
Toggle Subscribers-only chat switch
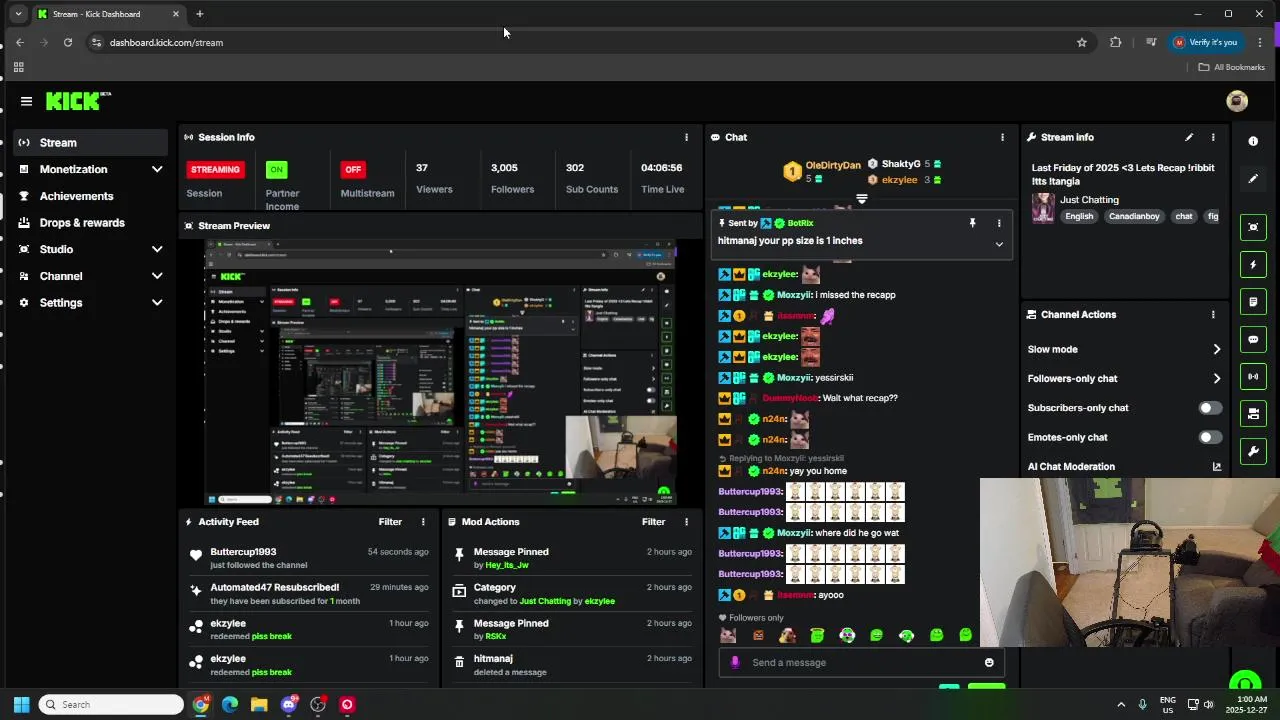pyautogui.click(x=1209, y=408)
